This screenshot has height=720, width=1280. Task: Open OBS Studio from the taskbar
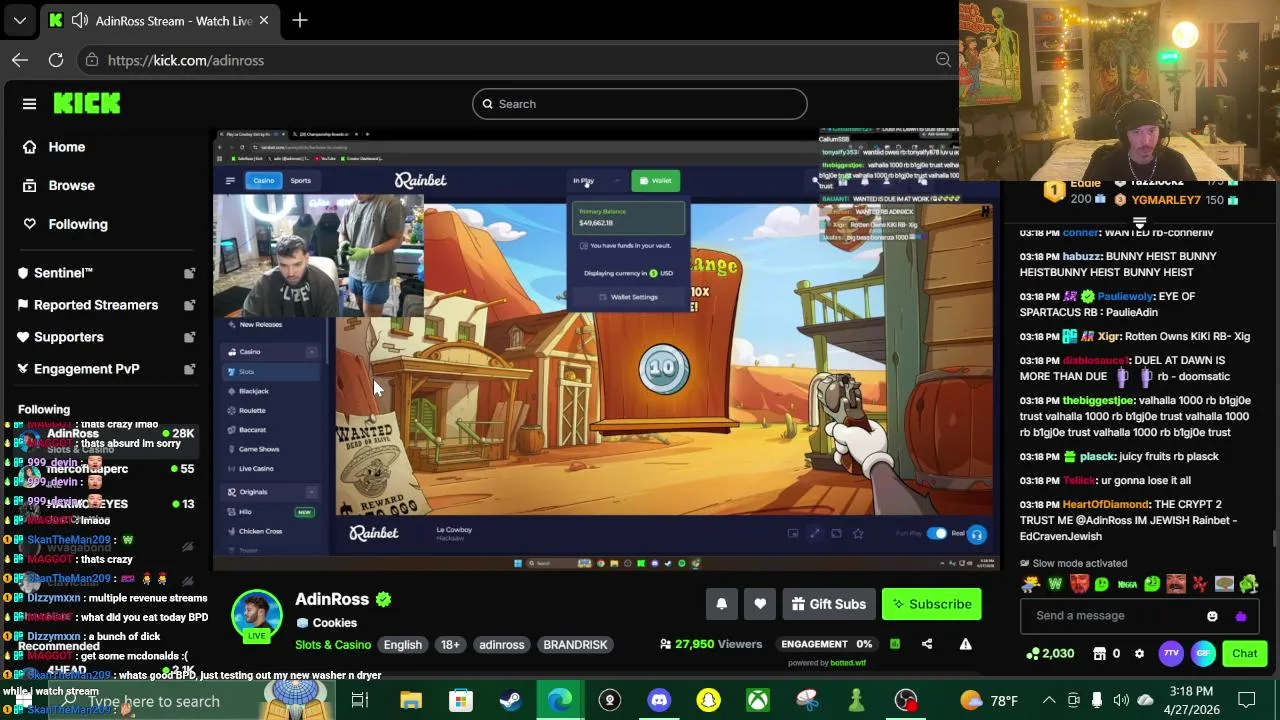[906, 700]
